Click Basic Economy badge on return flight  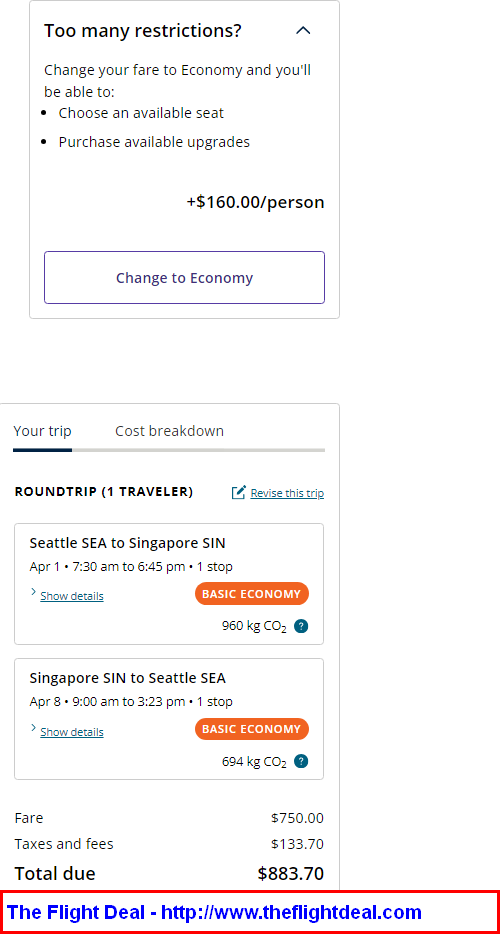[252, 729]
